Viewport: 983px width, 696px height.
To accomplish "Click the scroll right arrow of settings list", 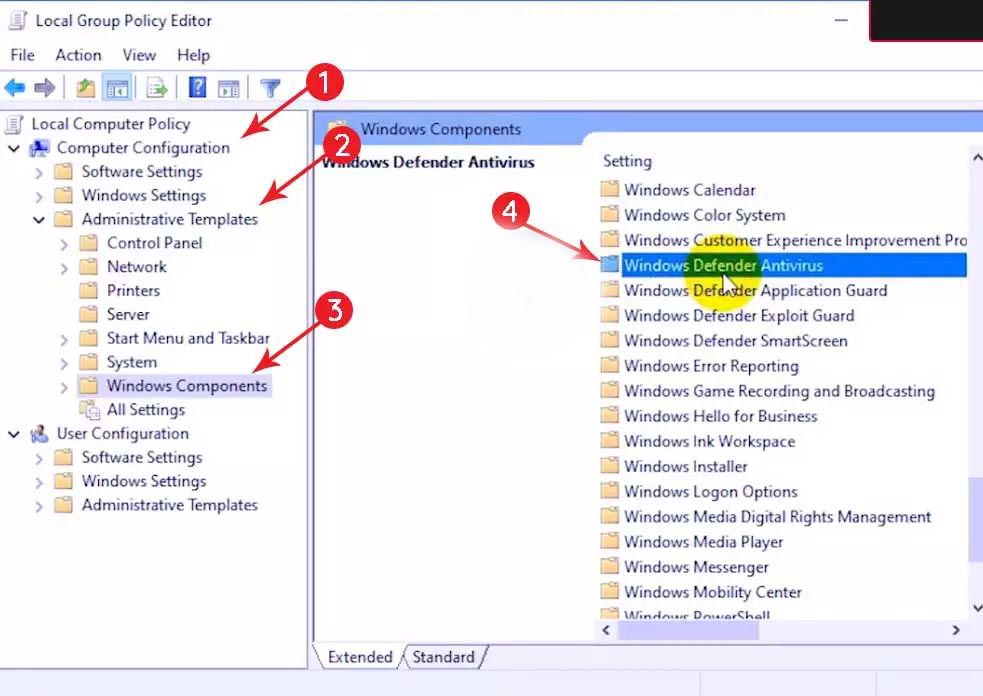I will click(x=956, y=630).
